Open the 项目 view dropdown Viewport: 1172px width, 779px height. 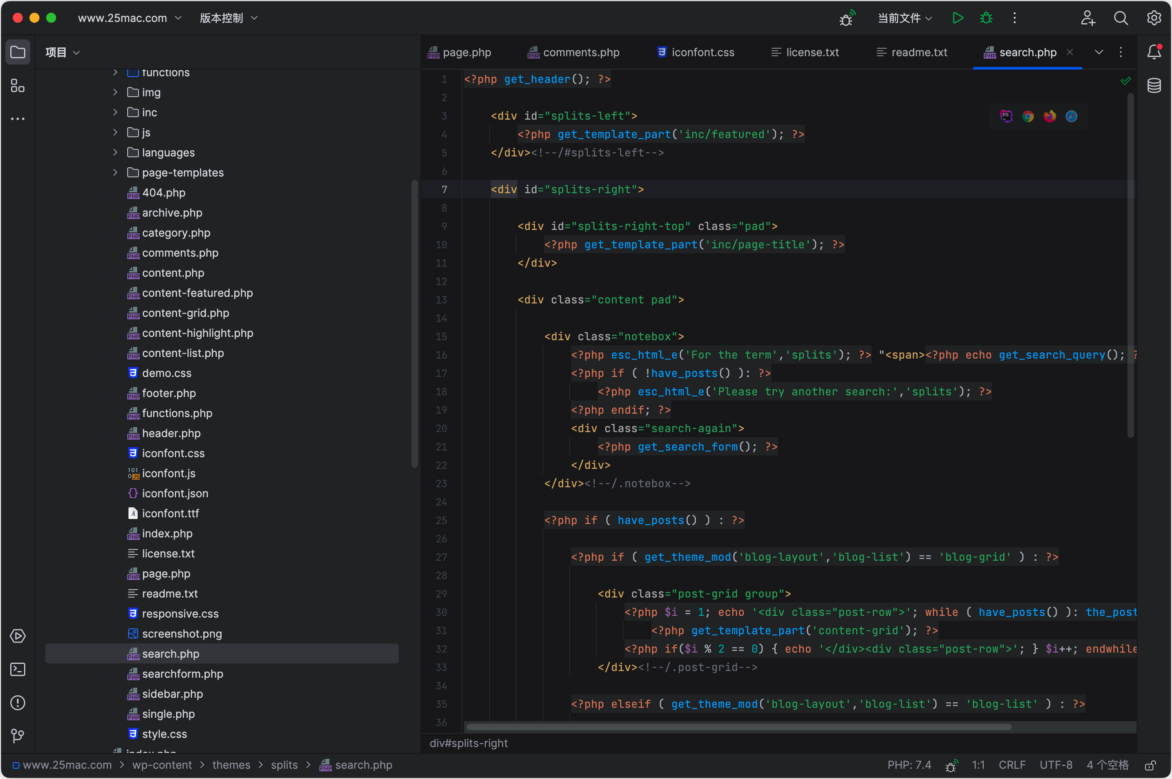(x=62, y=52)
